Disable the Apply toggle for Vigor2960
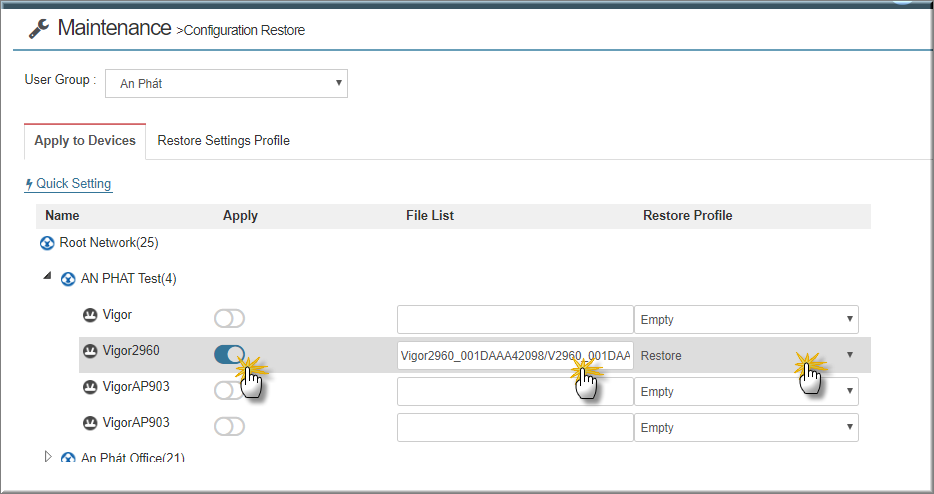Image resolution: width=934 pixels, height=494 pixels. [x=229, y=355]
